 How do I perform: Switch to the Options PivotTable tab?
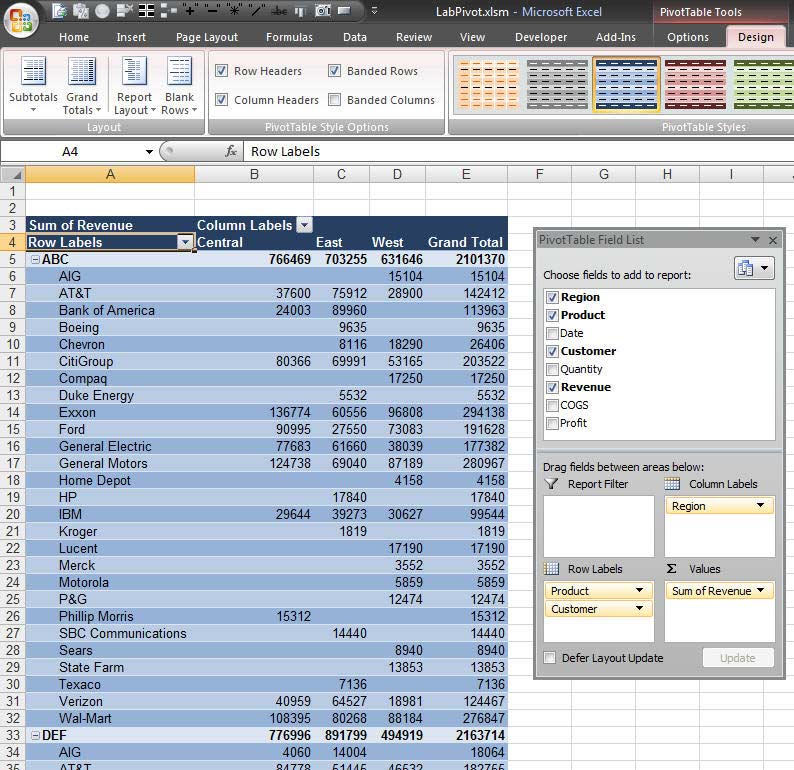(x=688, y=37)
